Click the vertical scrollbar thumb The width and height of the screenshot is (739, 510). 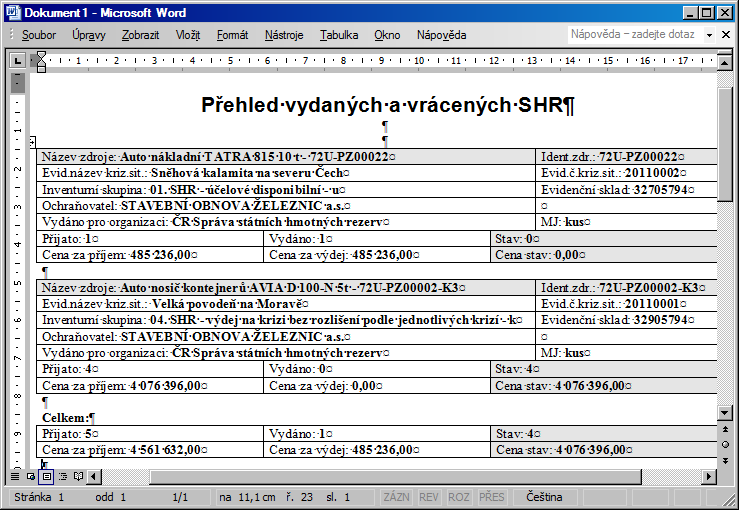click(725, 145)
